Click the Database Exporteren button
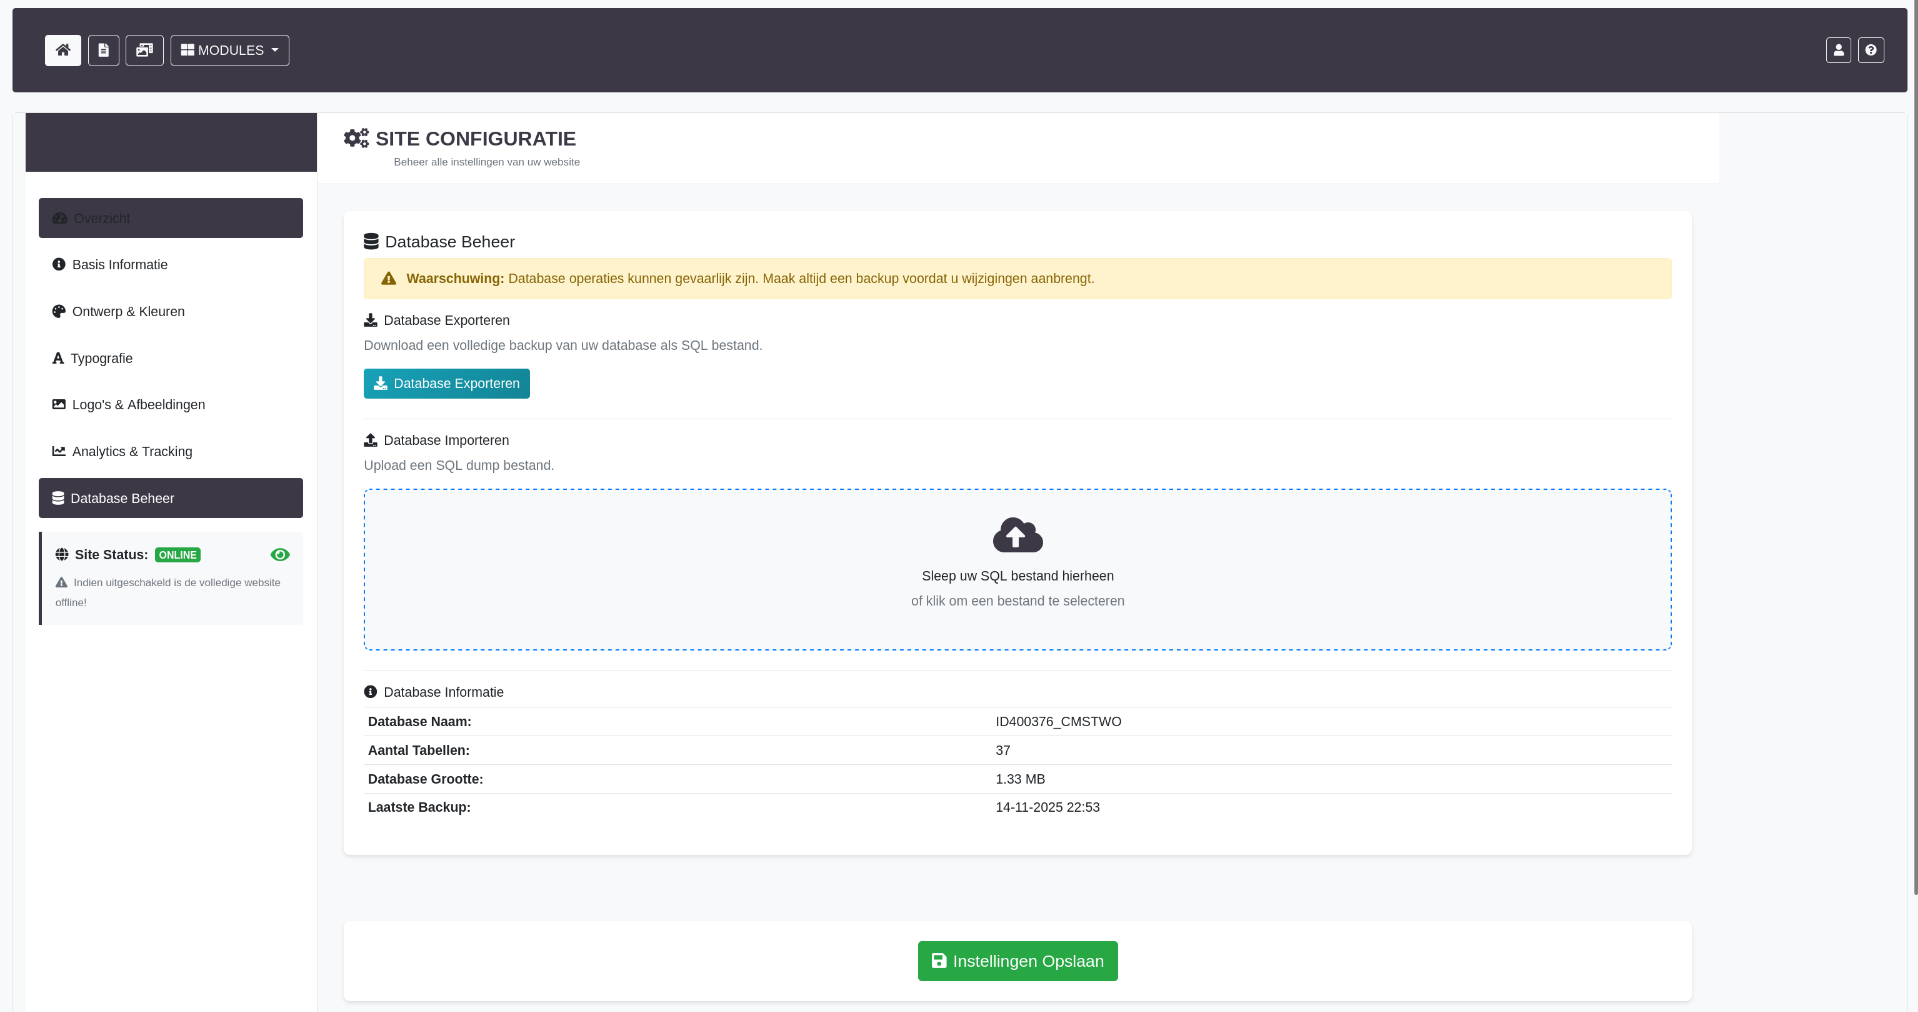The height and width of the screenshot is (1012, 1918). click(446, 383)
